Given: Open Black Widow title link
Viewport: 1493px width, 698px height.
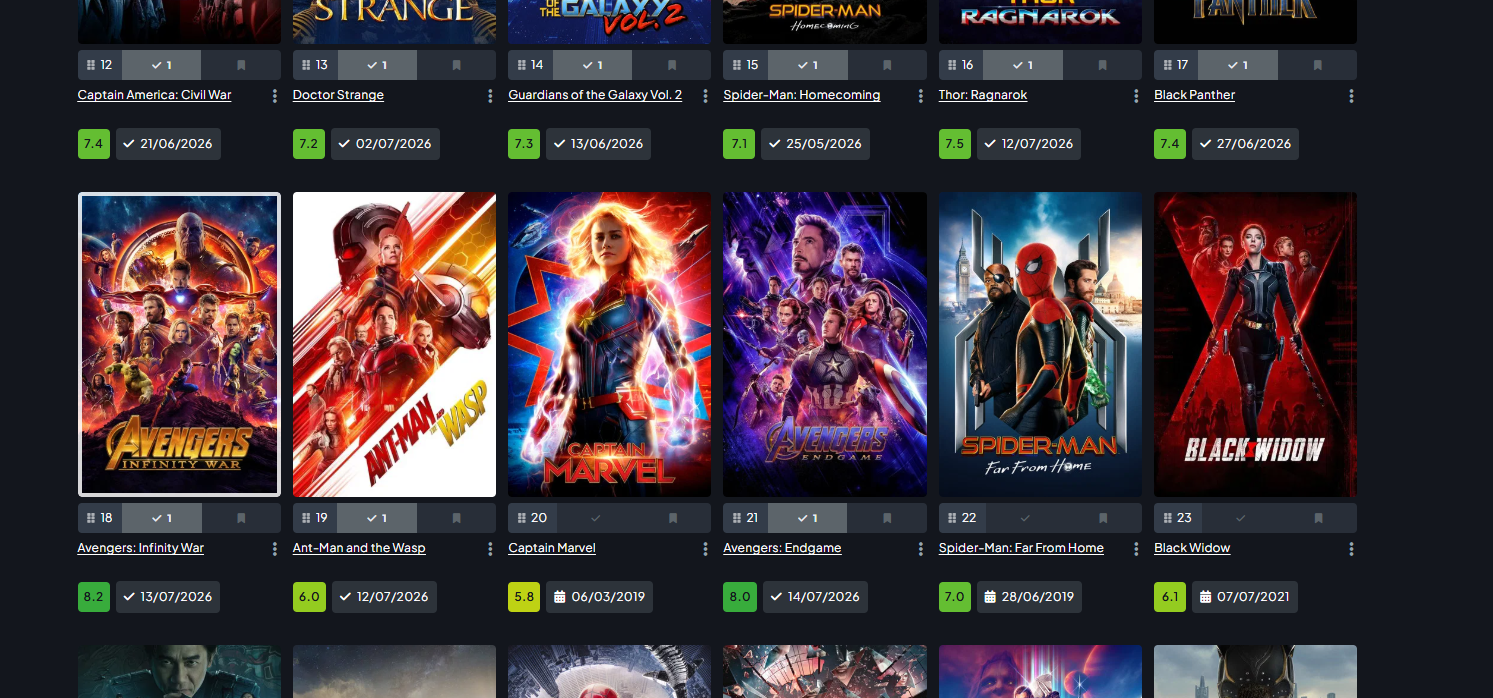Looking at the screenshot, I should 1192,548.
